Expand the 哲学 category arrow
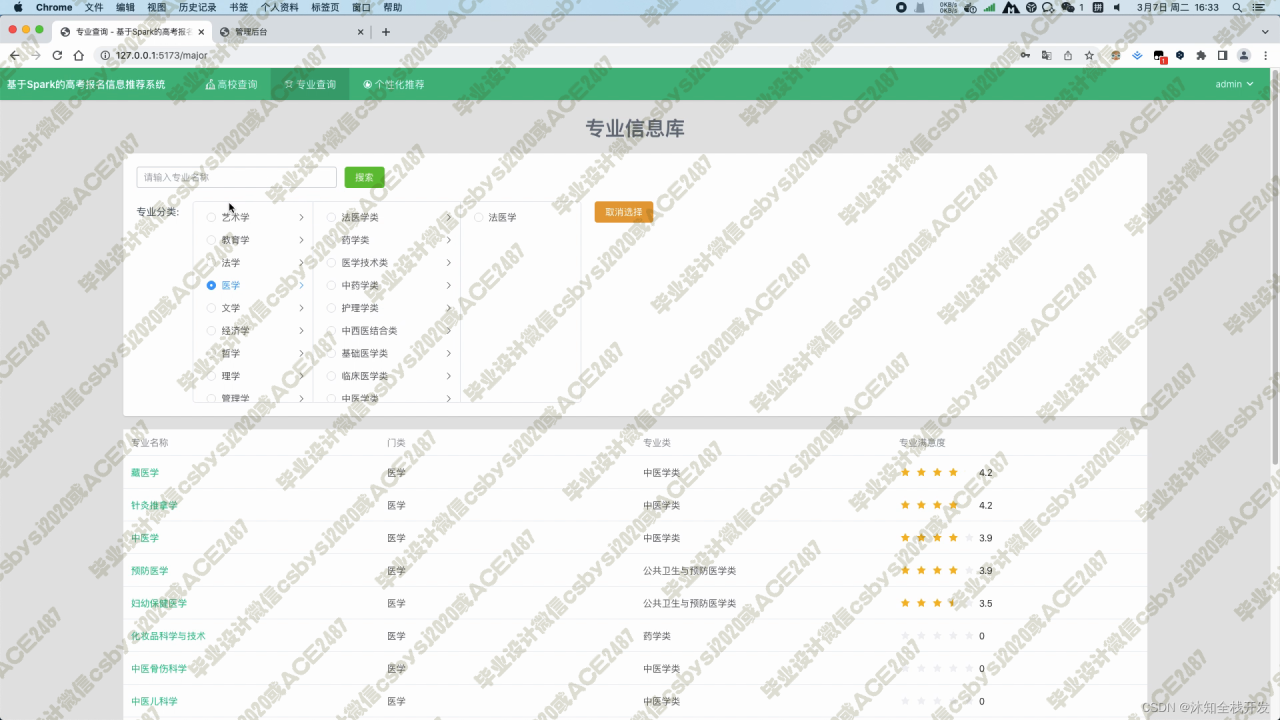Image resolution: width=1280 pixels, height=720 pixels. point(301,353)
